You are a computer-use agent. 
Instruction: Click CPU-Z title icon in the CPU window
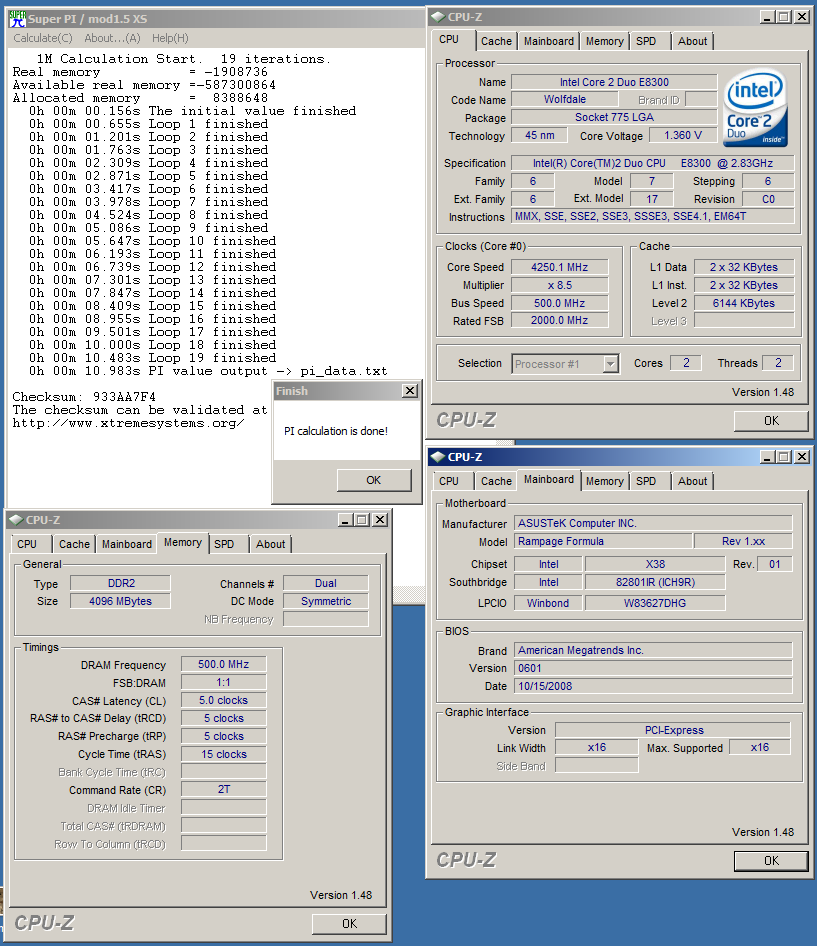click(438, 17)
